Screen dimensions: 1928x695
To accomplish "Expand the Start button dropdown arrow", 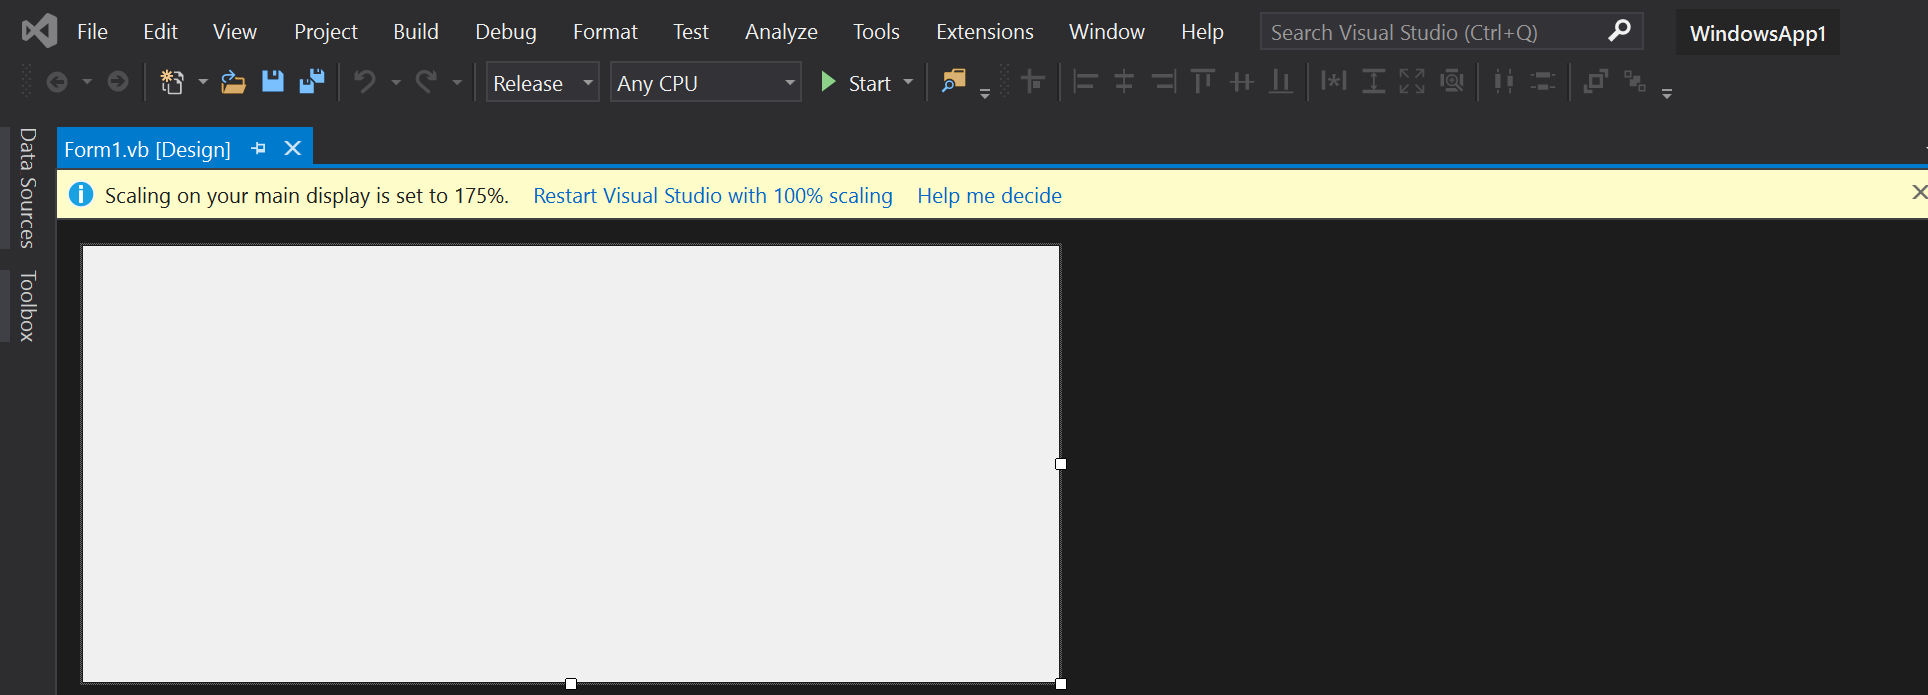I will tap(908, 82).
